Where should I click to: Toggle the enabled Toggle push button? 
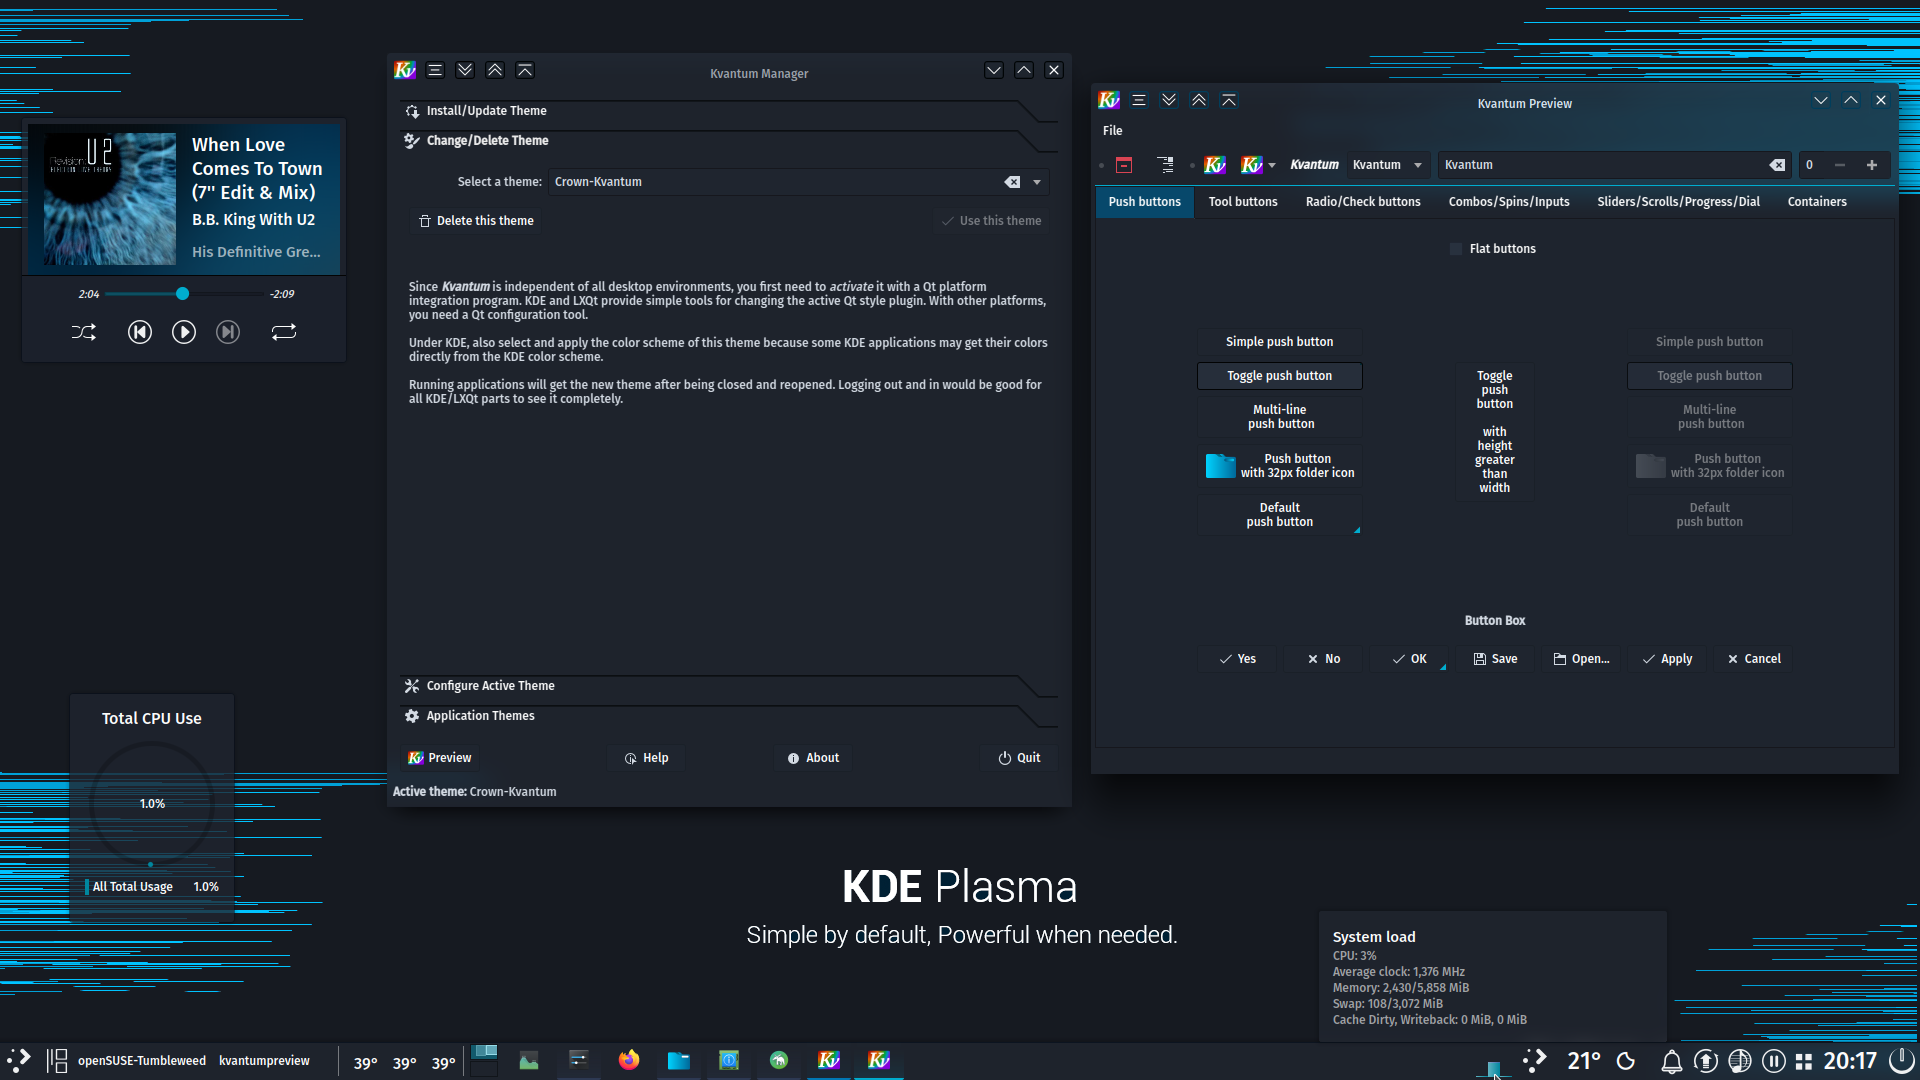pyautogui.click(x=1280, y=376)
